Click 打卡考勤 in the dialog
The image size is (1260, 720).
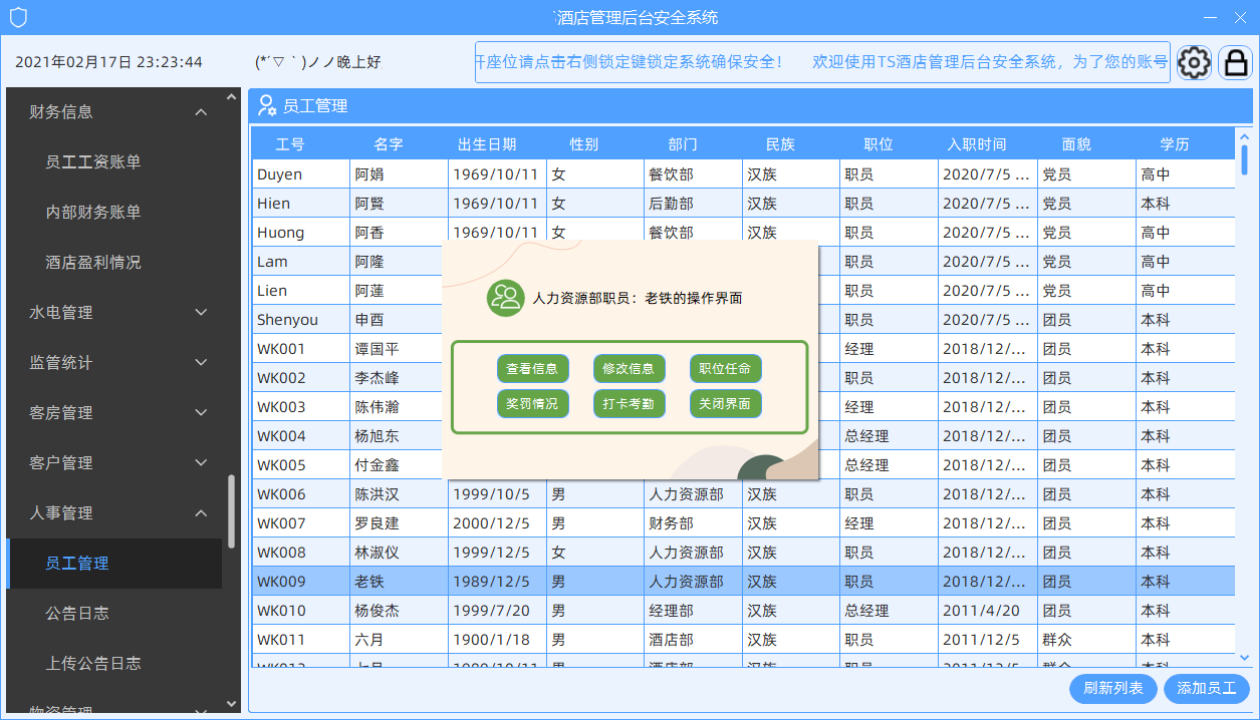629,404
